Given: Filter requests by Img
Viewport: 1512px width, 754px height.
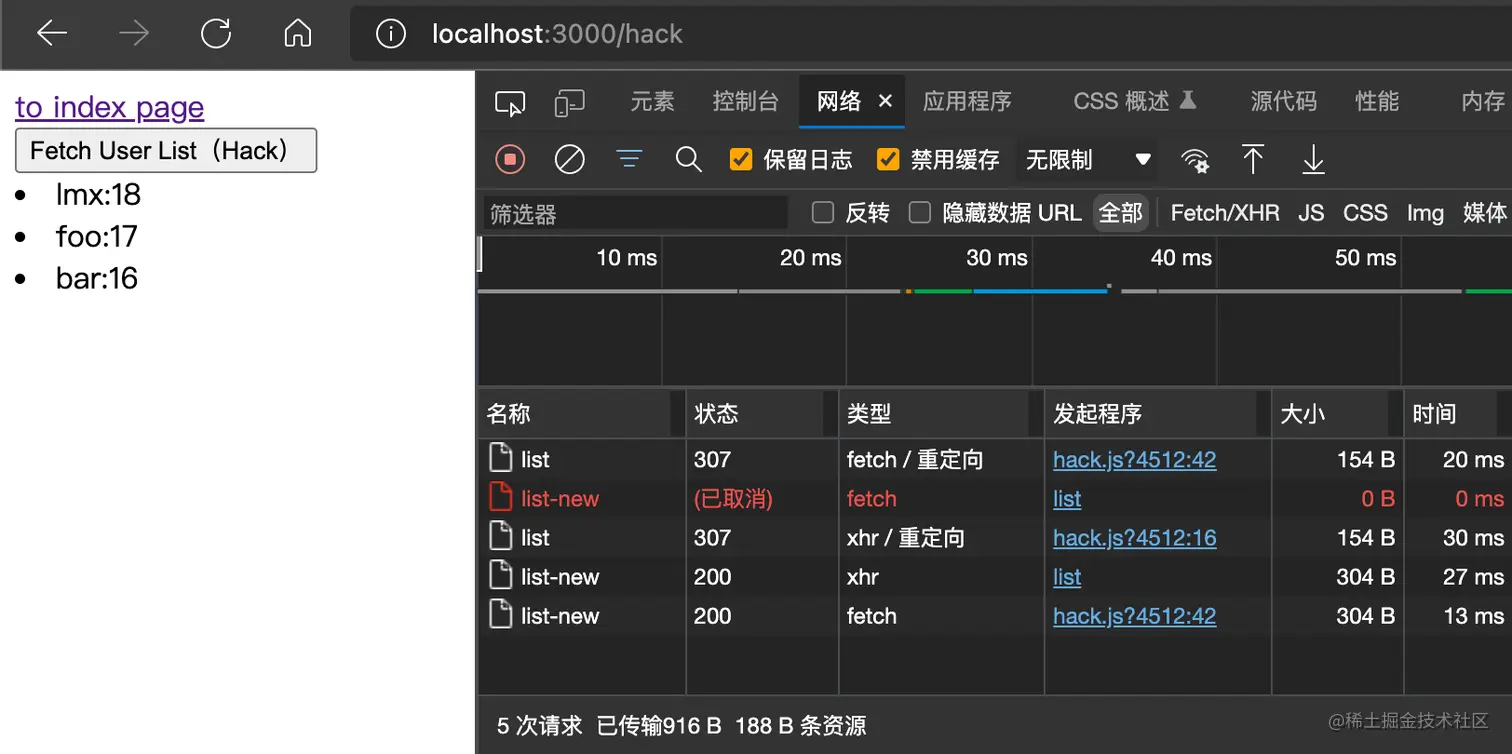Looking at the screenshot, I should pyautogui.click(x=1425, y=213).
